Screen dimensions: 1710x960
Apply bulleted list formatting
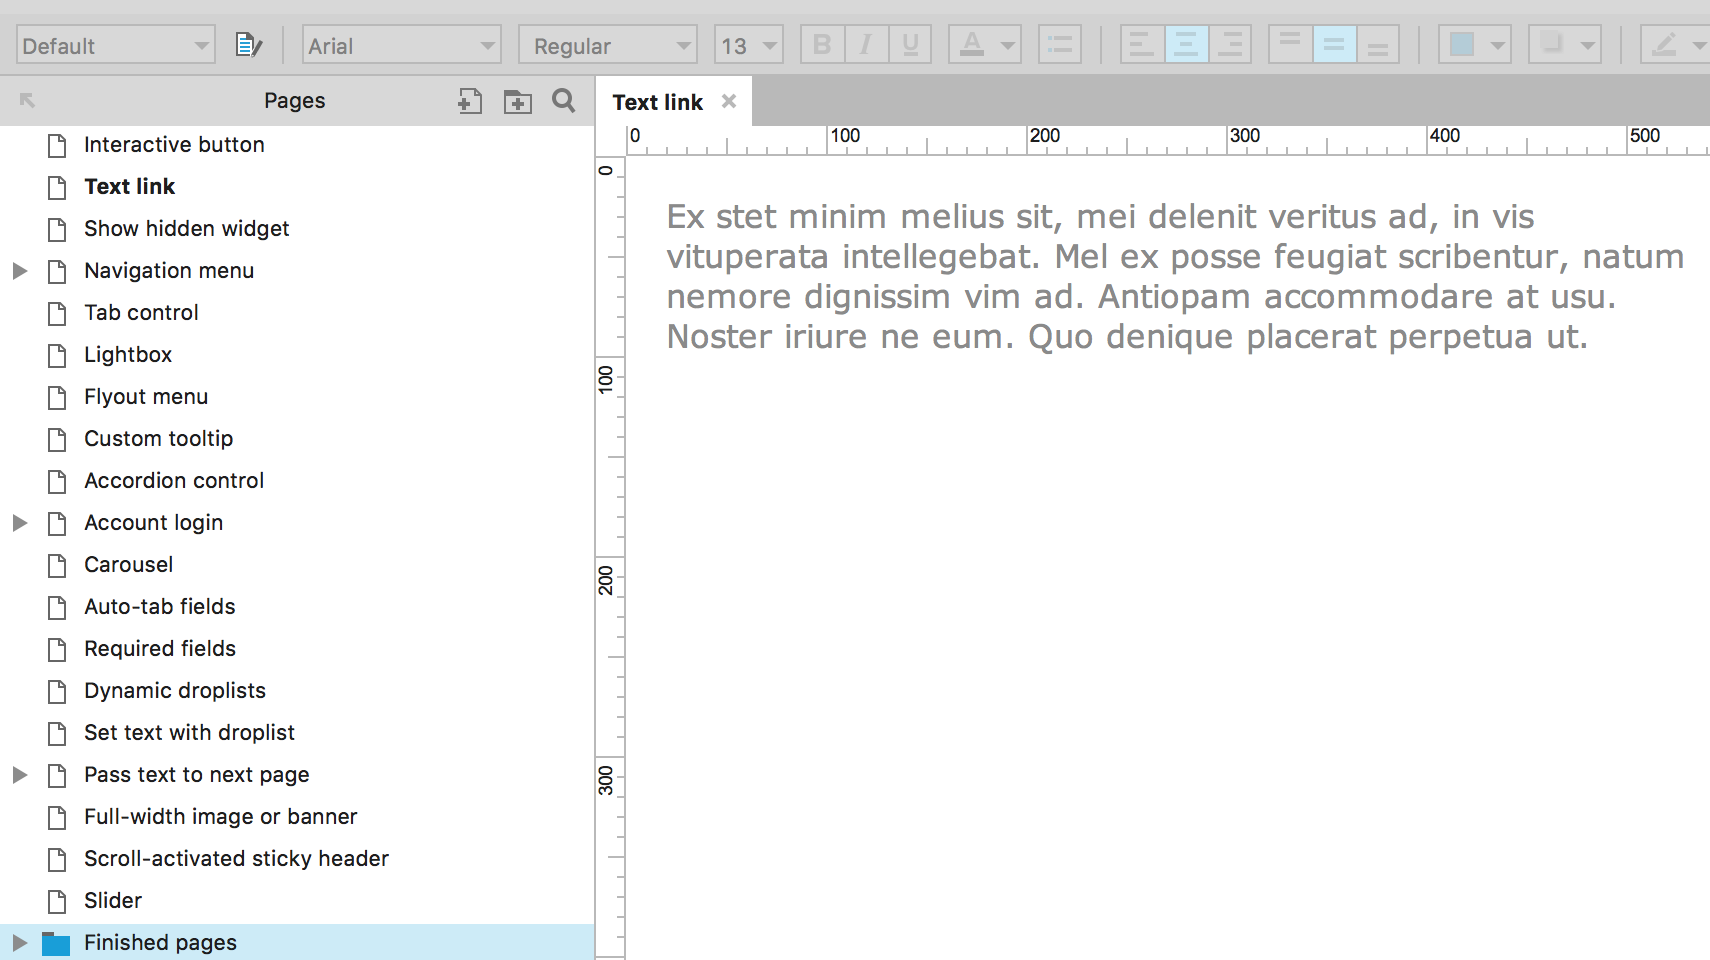point(1060,45)
